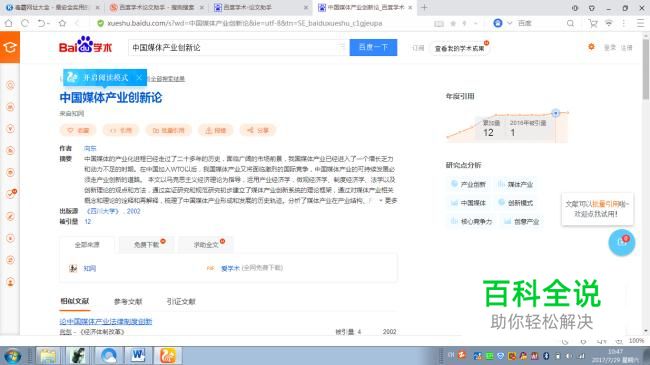Click the orange settings gear on Baidu Xueshu

click(x=591, y=47)
